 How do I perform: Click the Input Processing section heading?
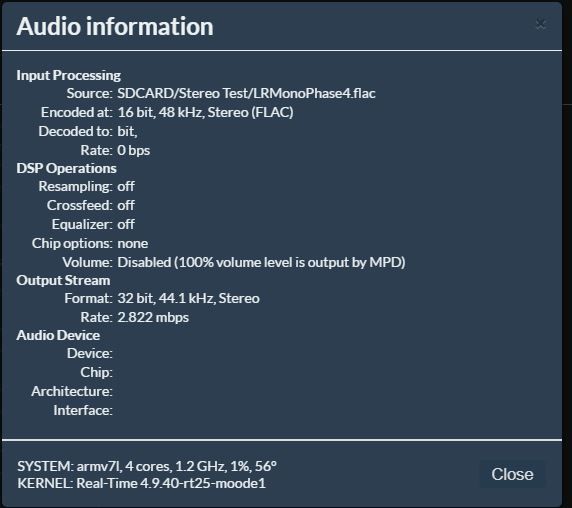(x=69, y=75)
